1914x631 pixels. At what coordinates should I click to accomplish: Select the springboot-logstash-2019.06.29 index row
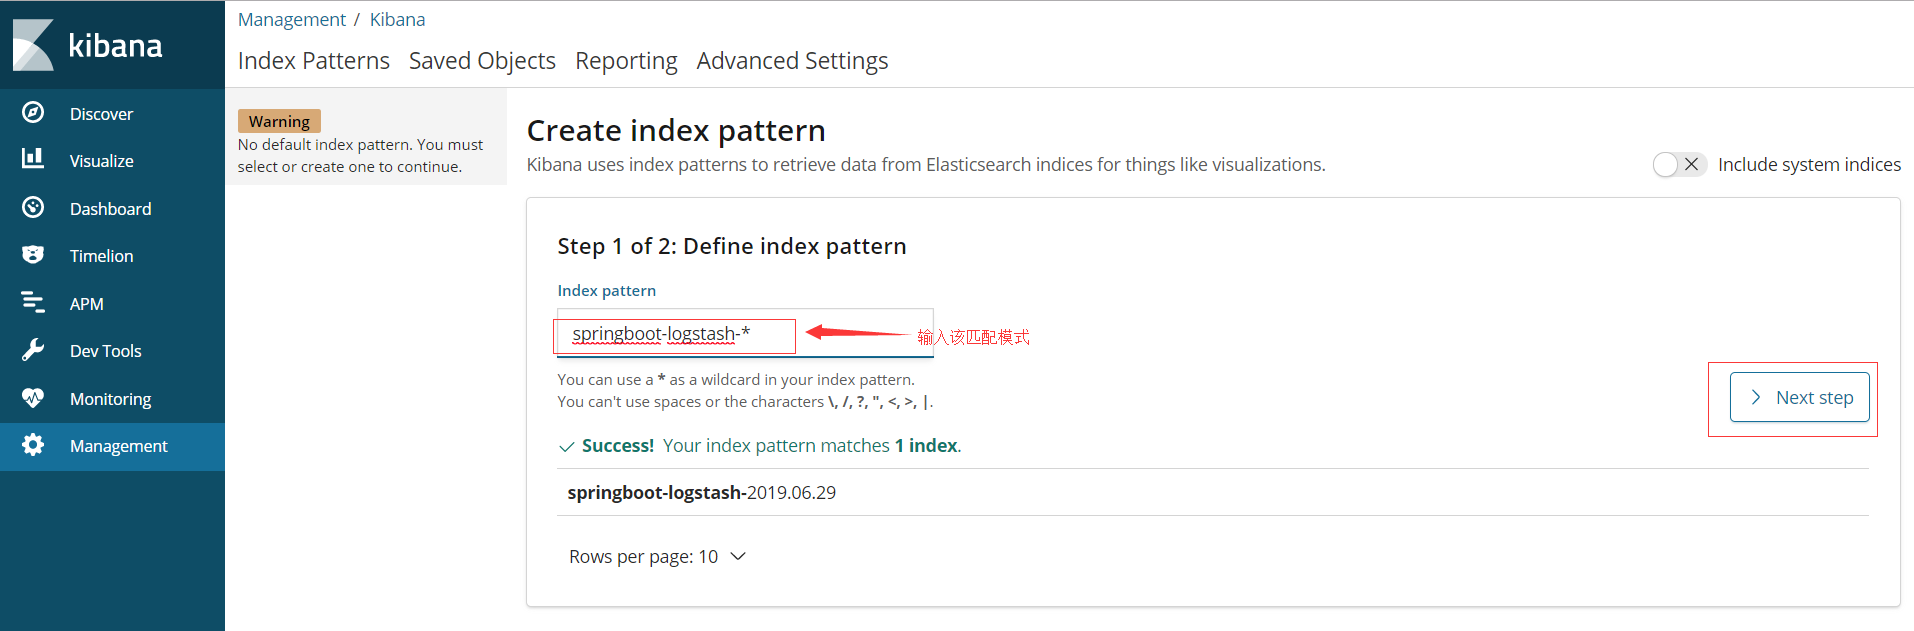[702, 493]
